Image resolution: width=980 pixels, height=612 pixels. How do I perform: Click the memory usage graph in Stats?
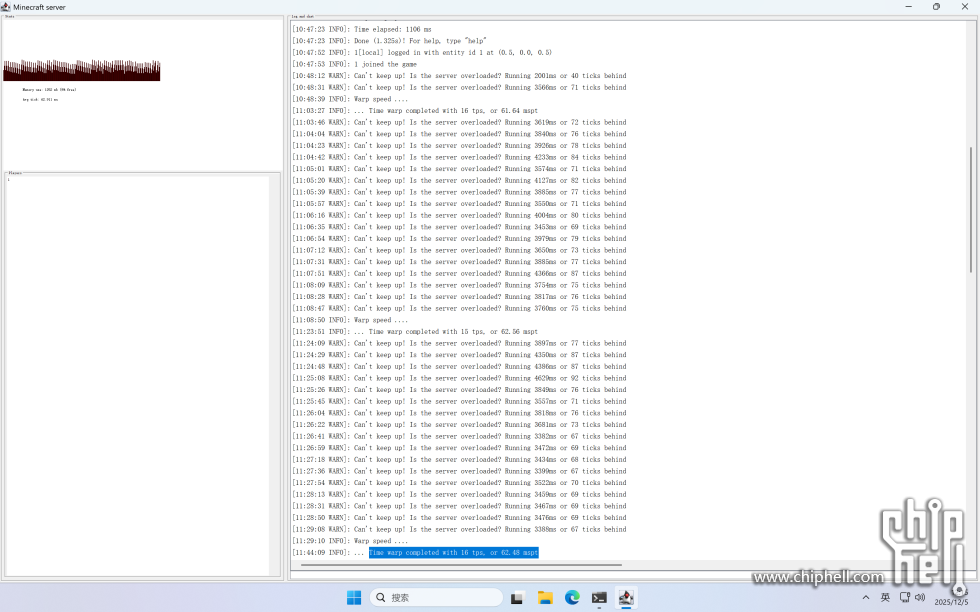click(x=81, y=70)
